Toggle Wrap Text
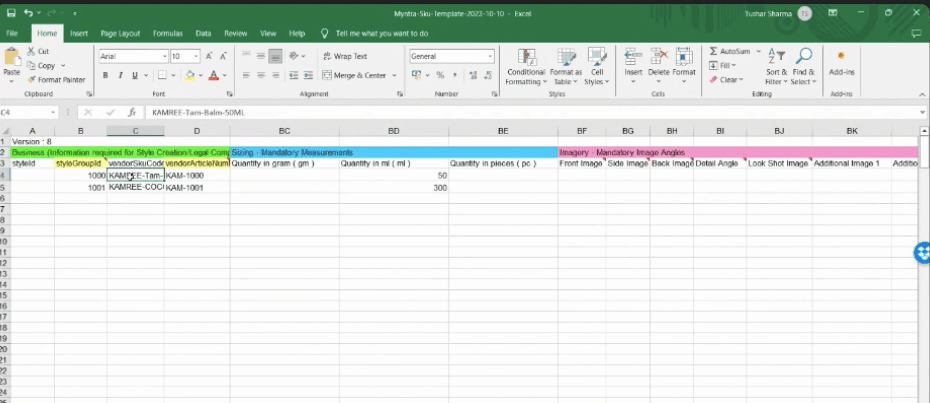 (x=346, y=56)
